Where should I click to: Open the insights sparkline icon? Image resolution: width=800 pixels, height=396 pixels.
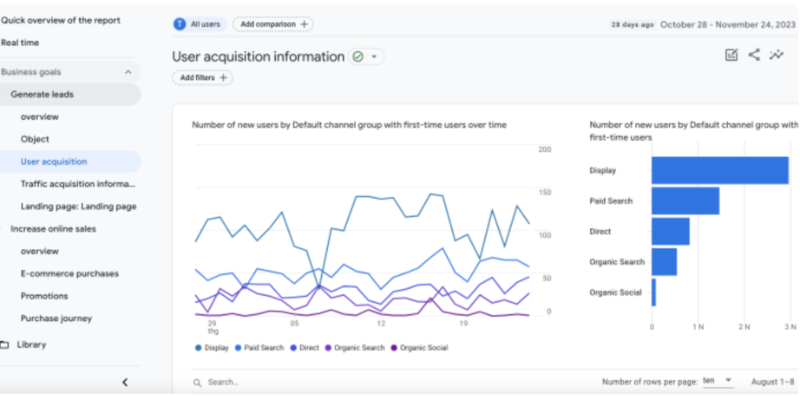[777, 55]
